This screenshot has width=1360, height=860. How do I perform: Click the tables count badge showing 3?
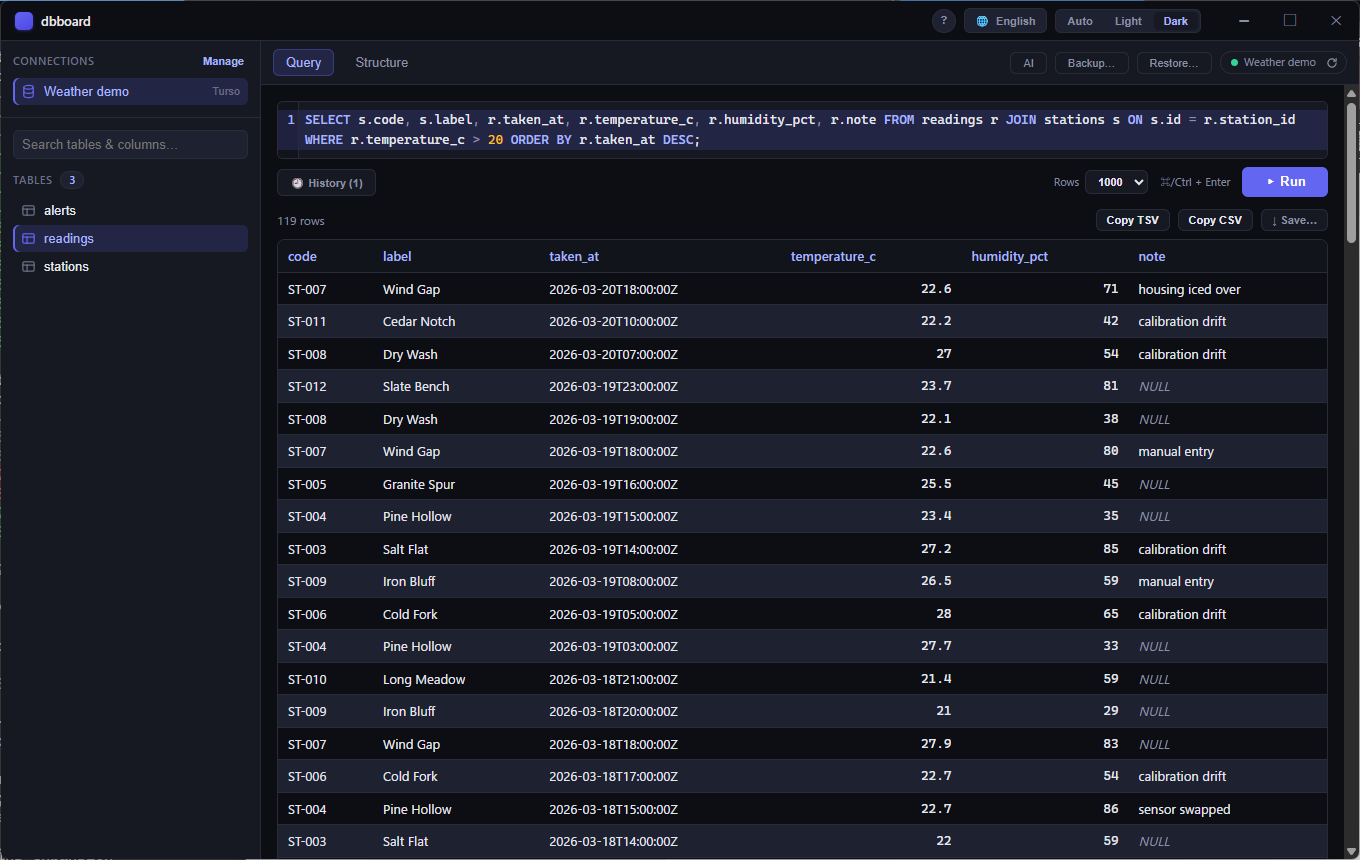[72, 180]
